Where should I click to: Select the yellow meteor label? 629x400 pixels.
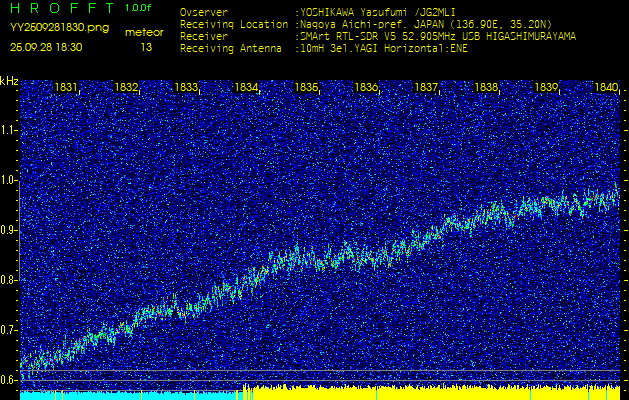[x=146, y=32]
